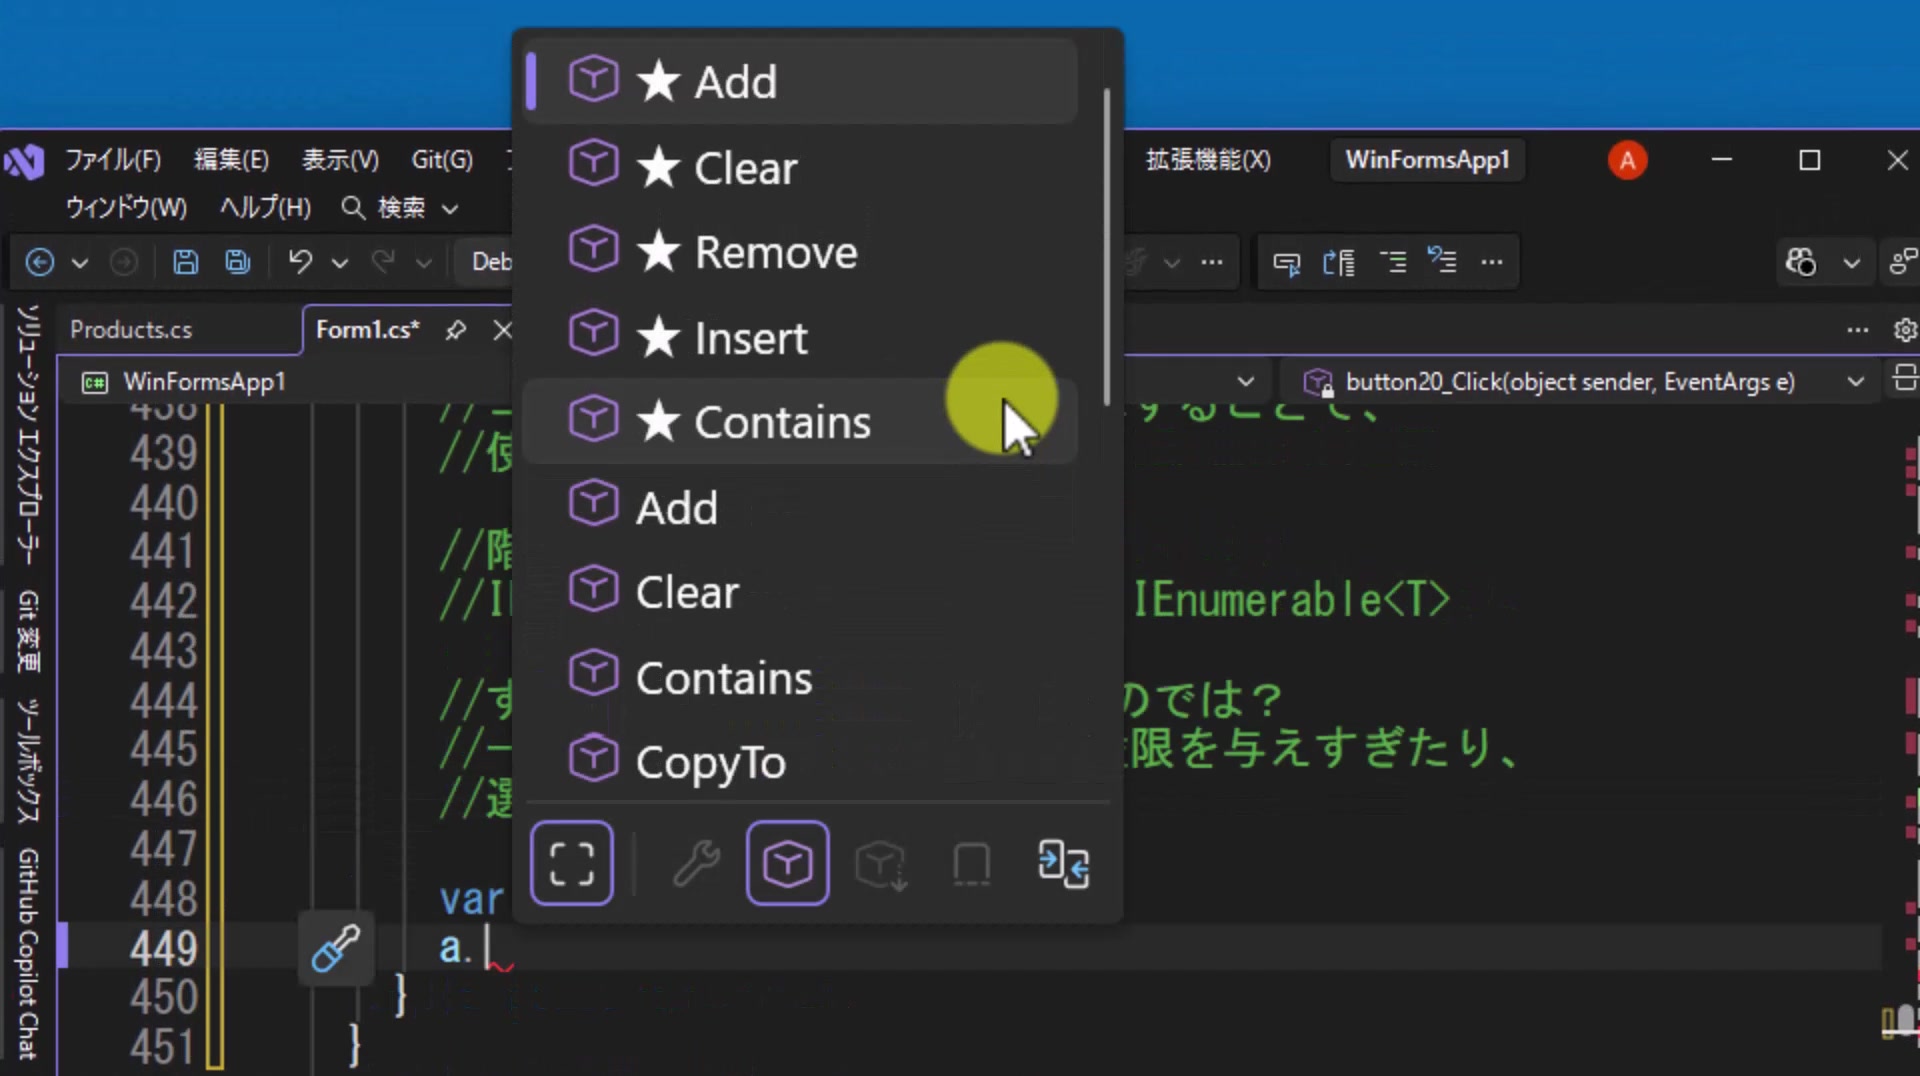Toggle the Methods cube filter
The width and height of the screenshot is (1920, 1076).
click(787, 863)
